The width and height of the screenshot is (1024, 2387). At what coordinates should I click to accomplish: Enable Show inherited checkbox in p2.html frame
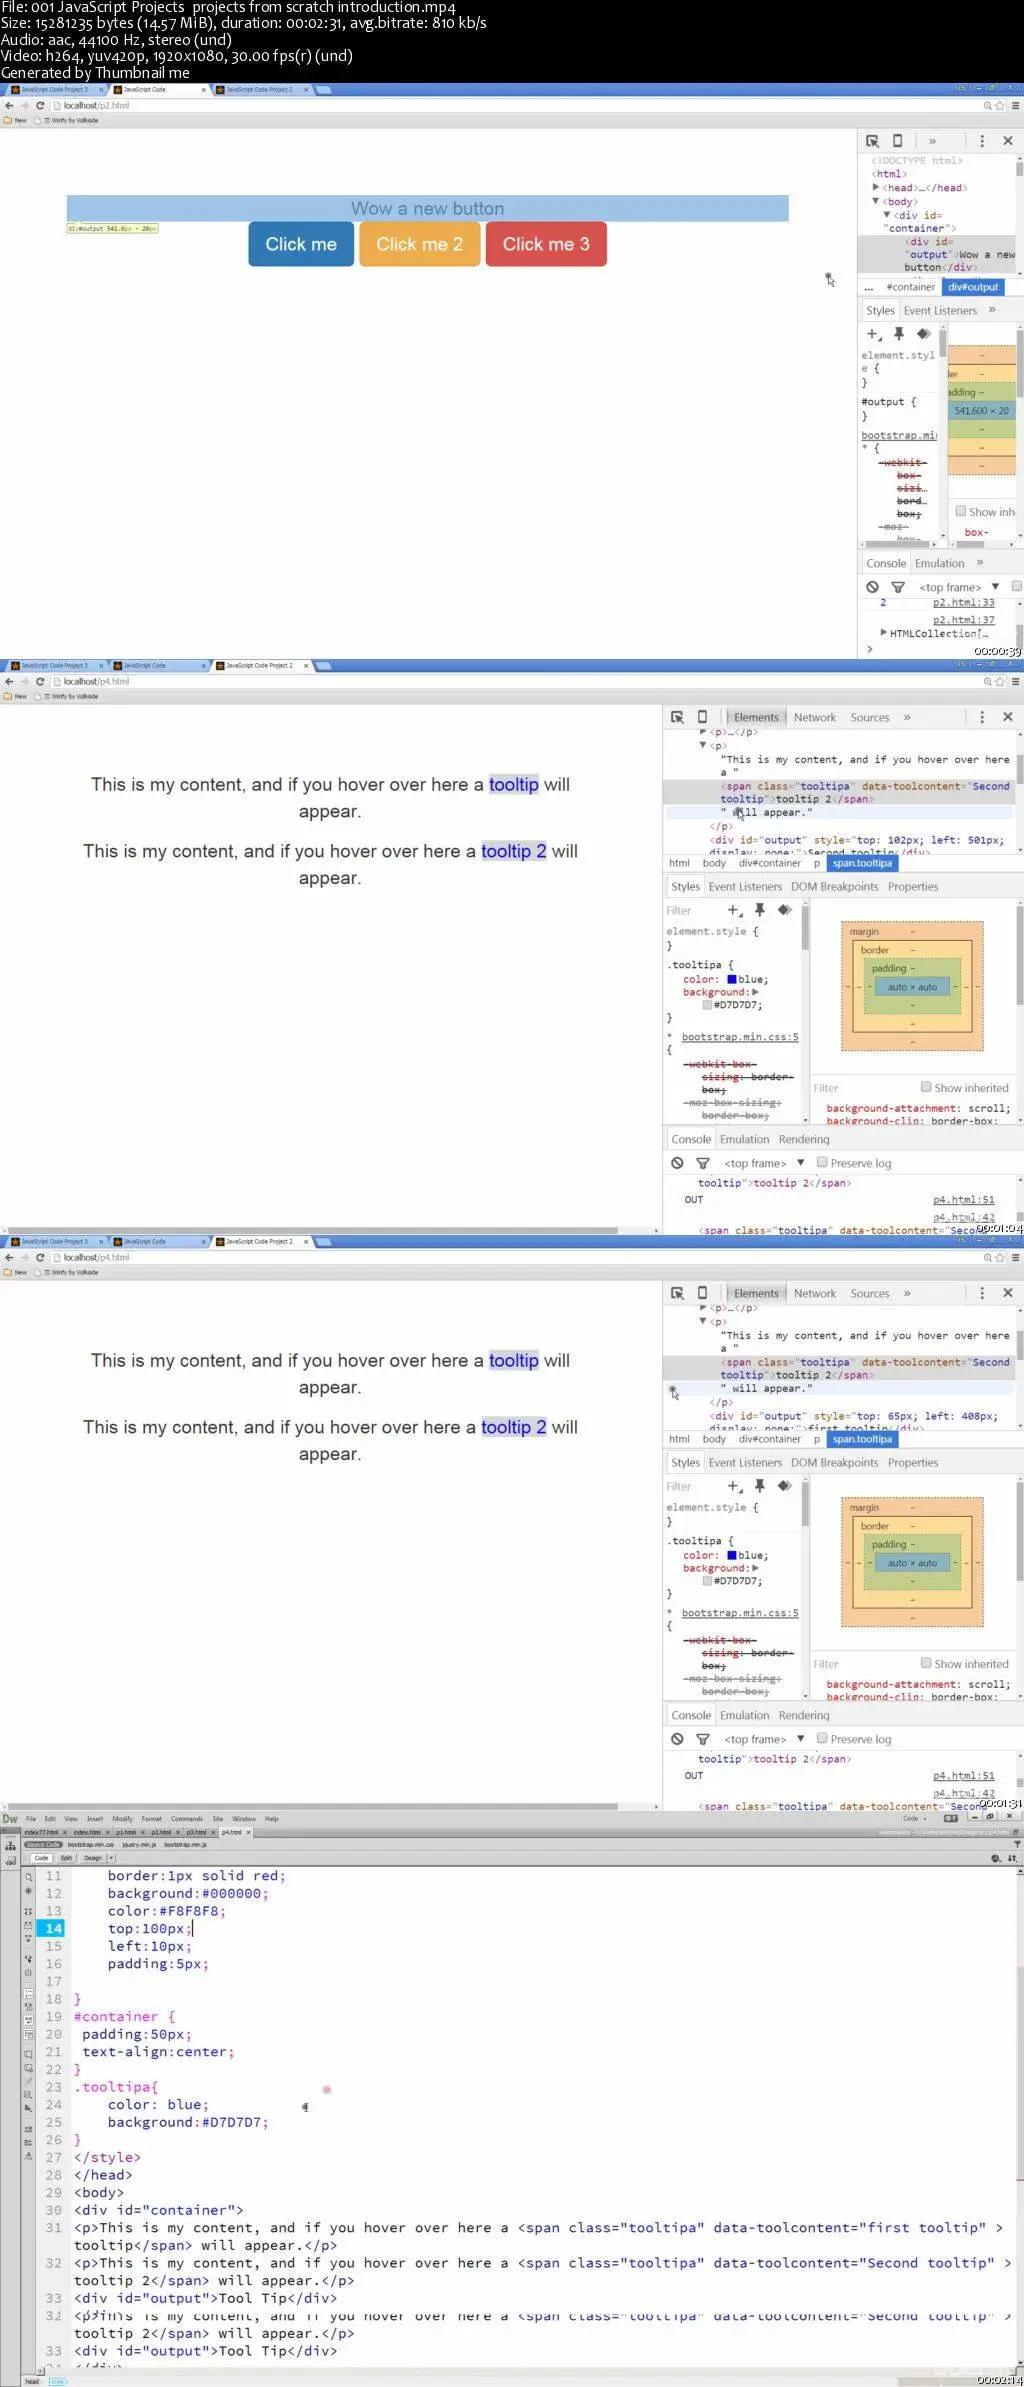point(961,511)
